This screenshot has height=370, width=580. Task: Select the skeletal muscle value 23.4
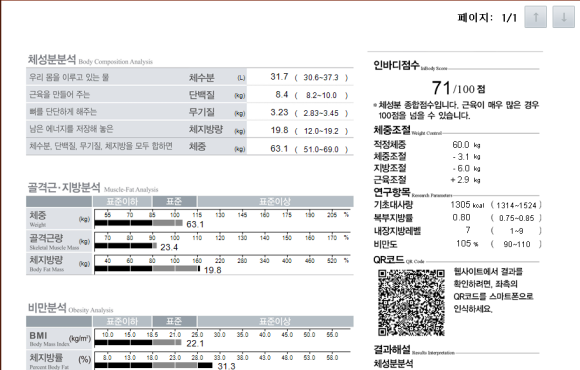tap(169, 247)
